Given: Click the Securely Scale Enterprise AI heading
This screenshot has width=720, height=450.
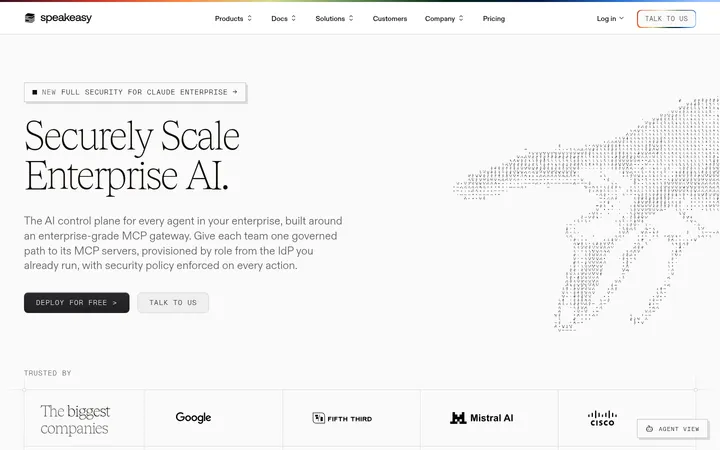Looking at the screenshot, I should click(132, 156).
